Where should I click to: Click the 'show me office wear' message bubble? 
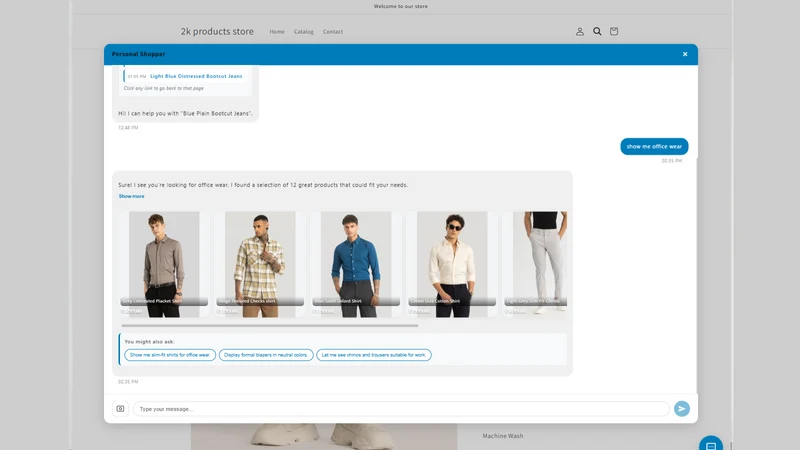coord(654,146)
